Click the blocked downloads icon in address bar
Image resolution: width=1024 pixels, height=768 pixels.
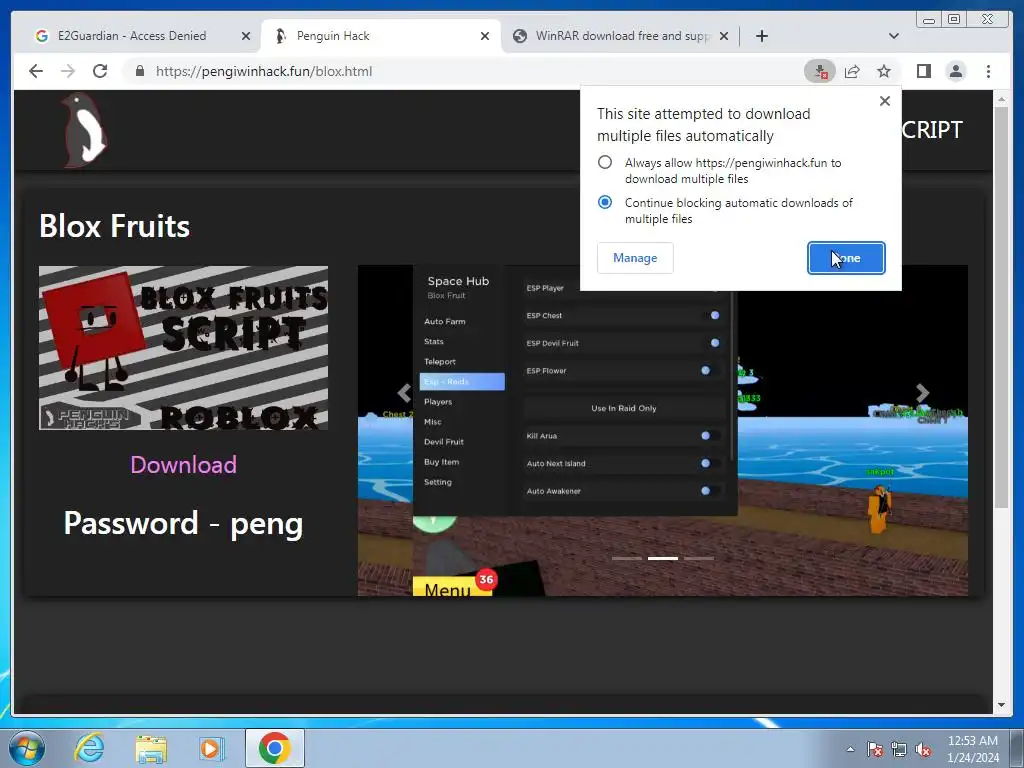(x=820, y=71)
